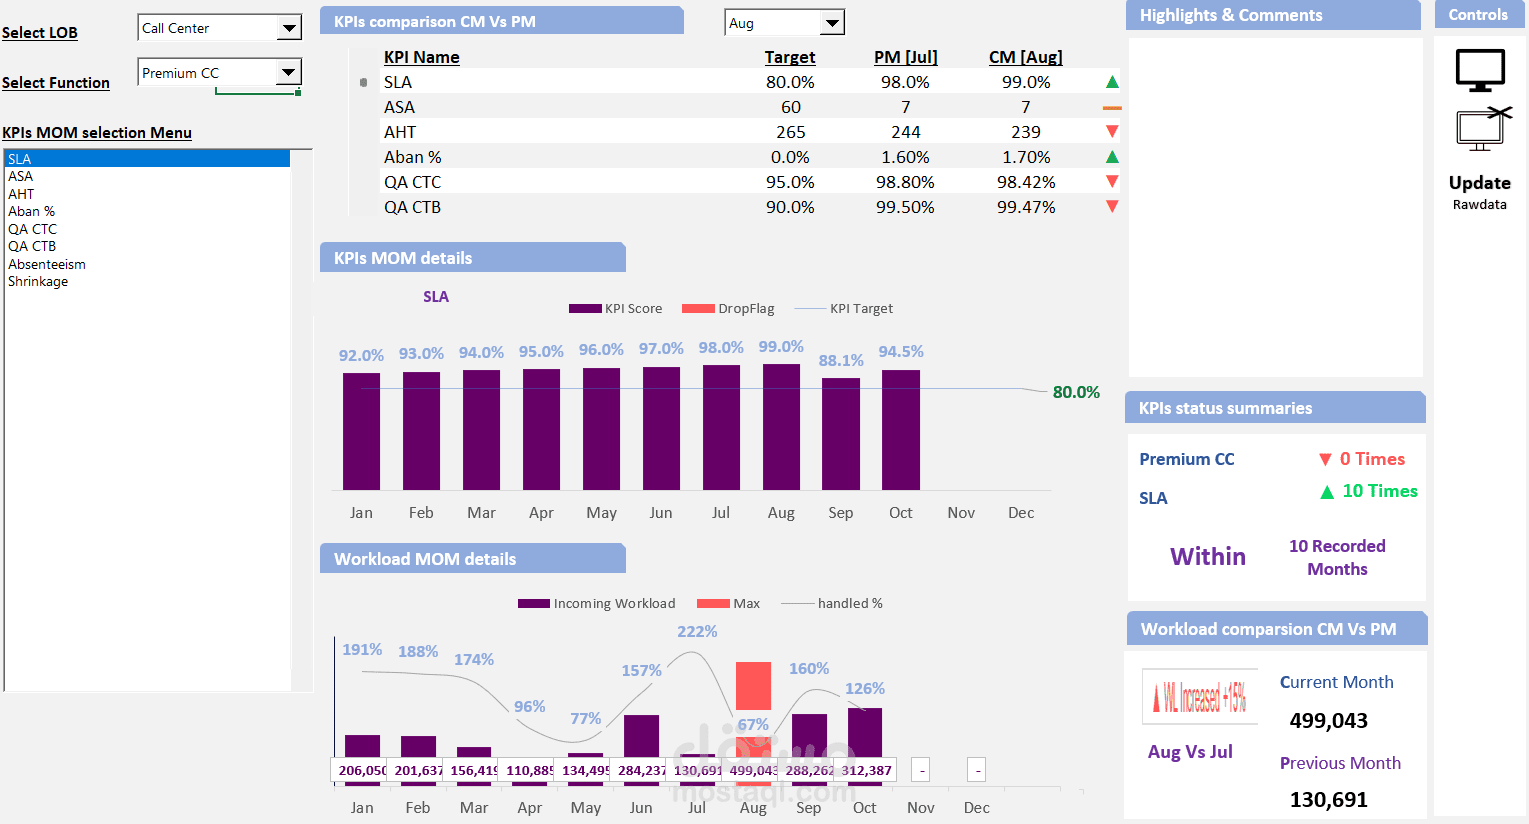Click the red down arrow in the AHT row

point(1112,131)
